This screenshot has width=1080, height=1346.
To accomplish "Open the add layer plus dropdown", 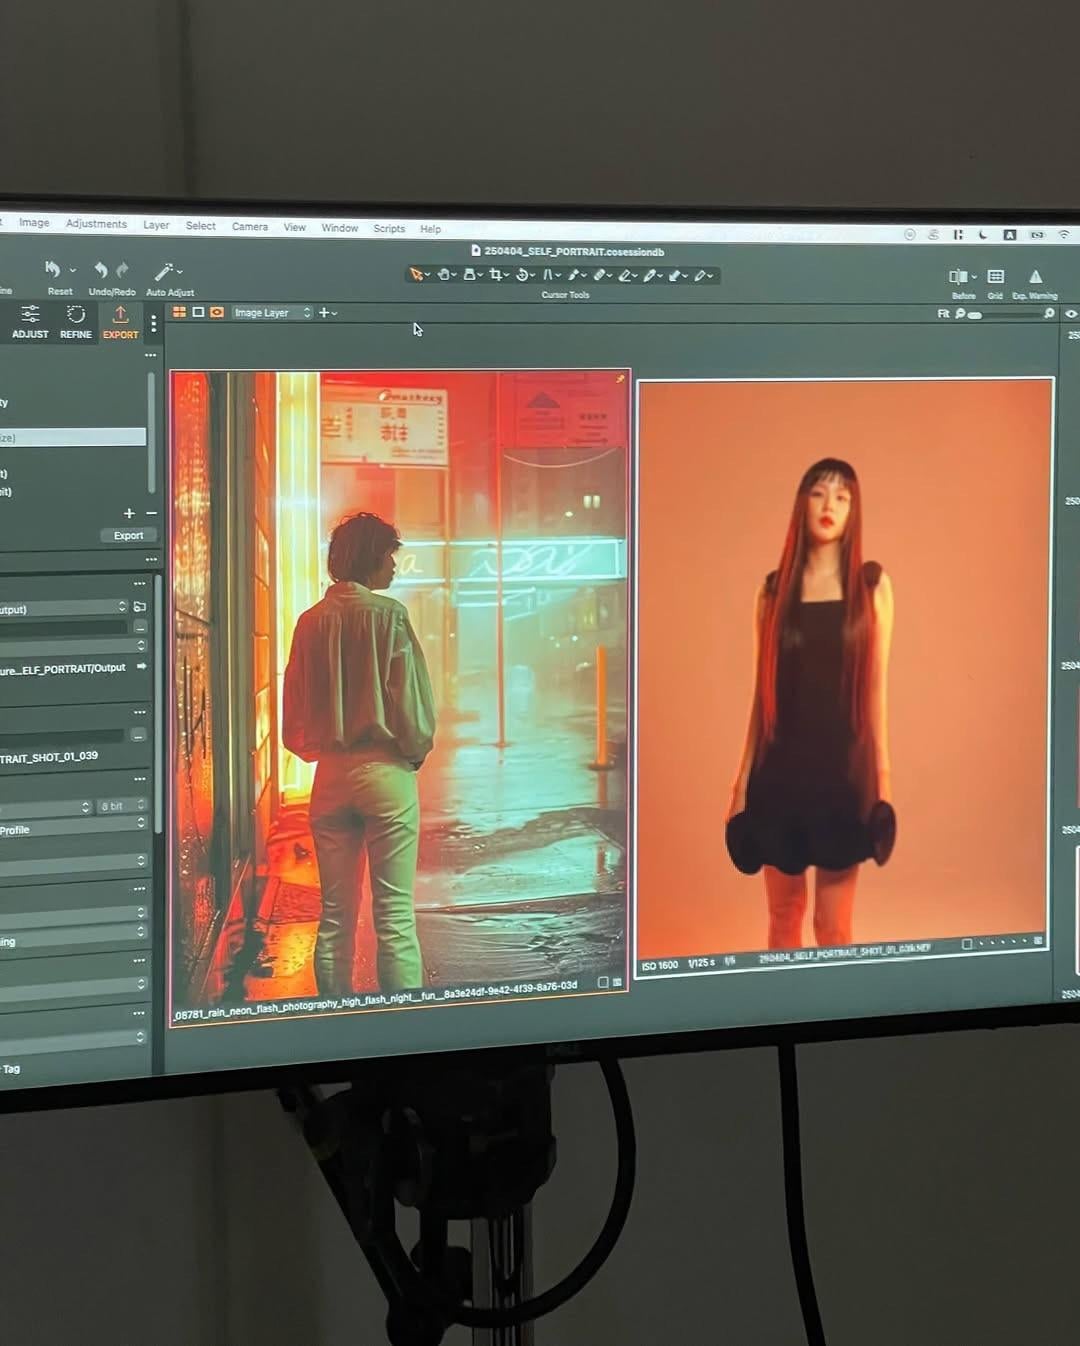I will pos(327,313).
